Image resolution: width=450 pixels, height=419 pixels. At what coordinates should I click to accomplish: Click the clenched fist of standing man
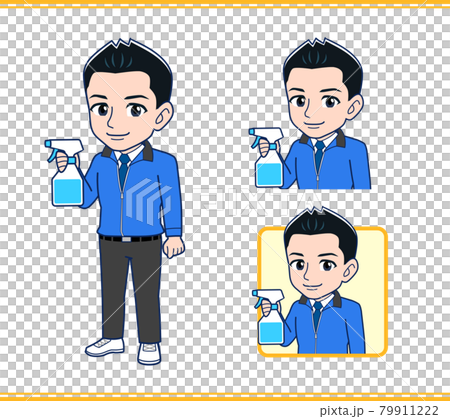173,247
